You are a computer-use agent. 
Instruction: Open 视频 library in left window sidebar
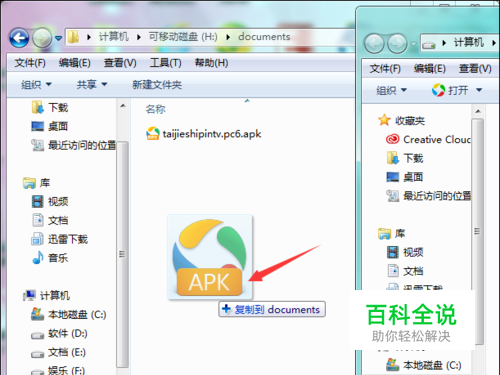(50, 201)
